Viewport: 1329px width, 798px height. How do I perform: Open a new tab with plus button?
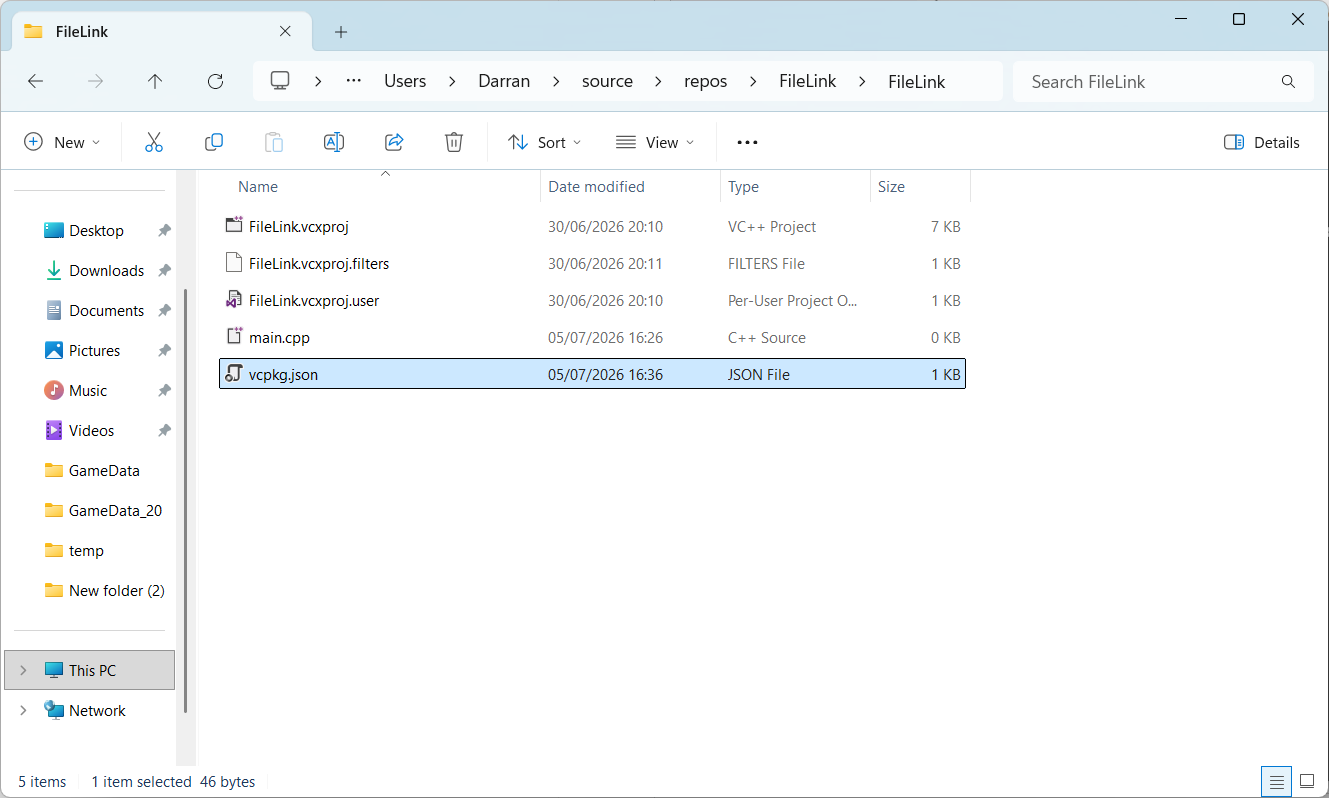[x=341, y=32]
